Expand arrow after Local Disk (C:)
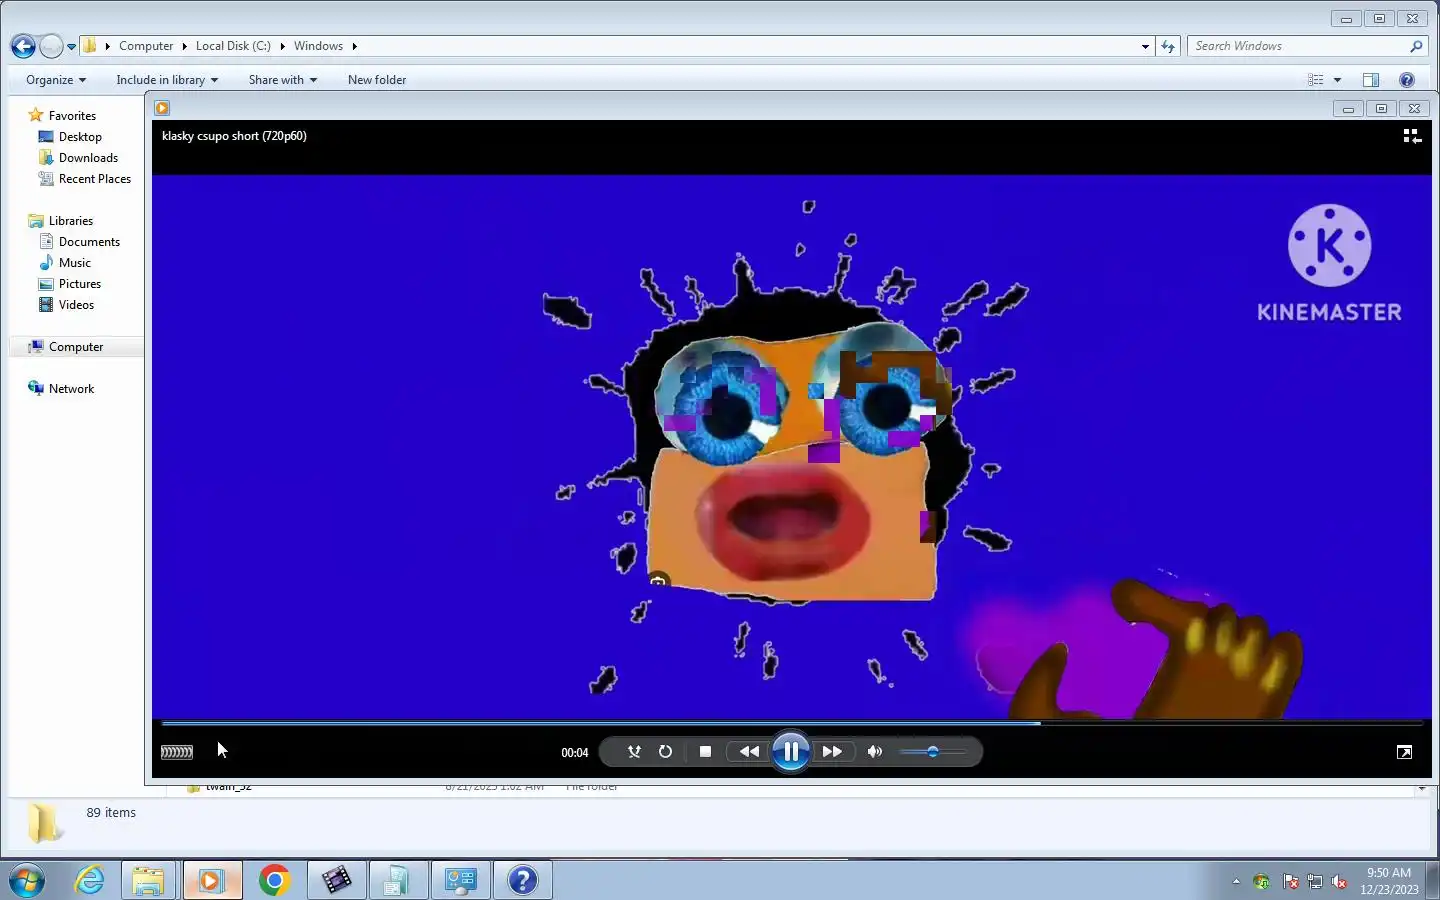Viewport: 1440px width, 900px height. [282, 46]
